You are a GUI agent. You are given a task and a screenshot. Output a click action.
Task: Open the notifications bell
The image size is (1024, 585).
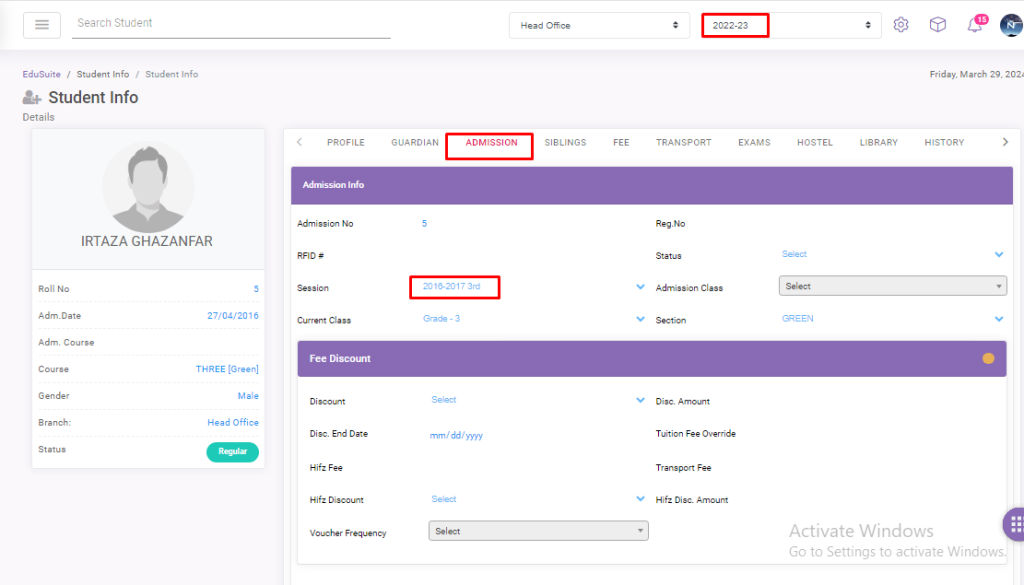974,26
